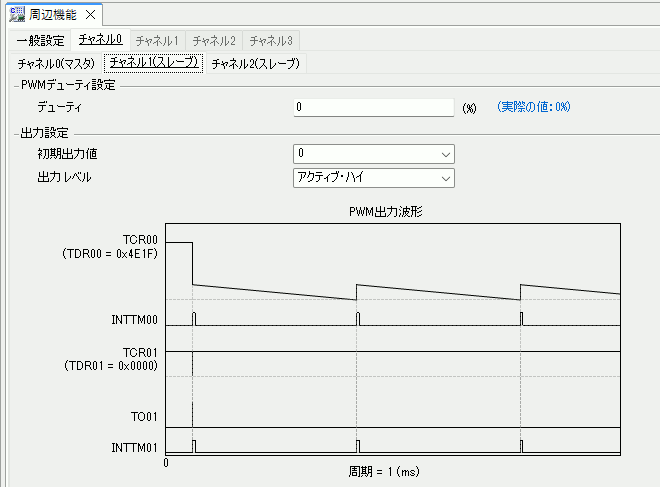660x487 pixels.
Task: Click the PWMデューティ設定 group heading
Action: (68, 85)
